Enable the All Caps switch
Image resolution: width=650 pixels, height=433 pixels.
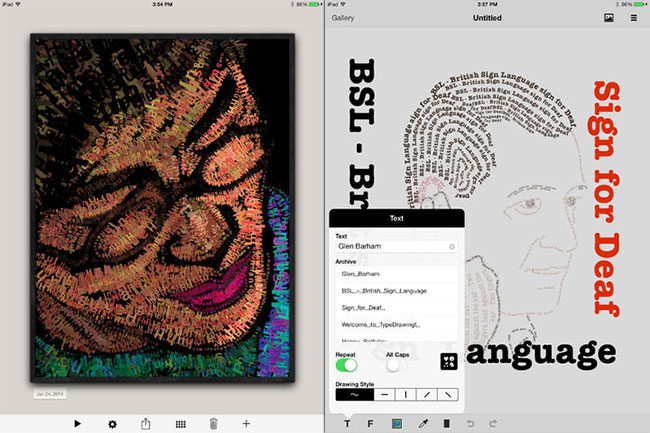click(x=397, y=365)
